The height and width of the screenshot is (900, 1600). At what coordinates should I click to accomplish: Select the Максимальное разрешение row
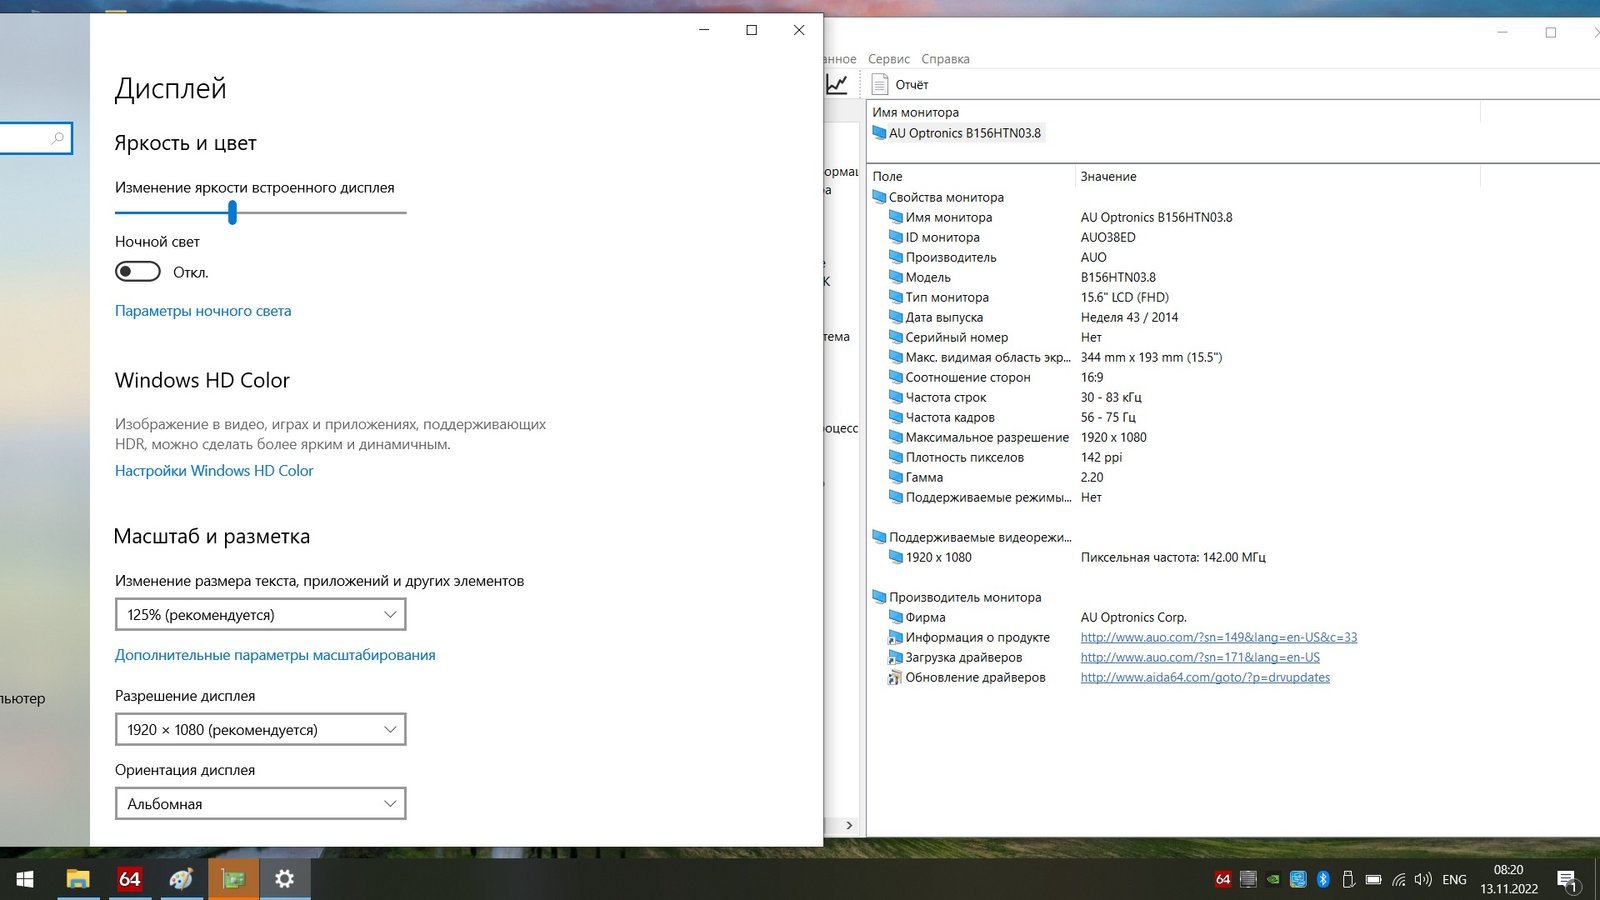pos(979,437)
